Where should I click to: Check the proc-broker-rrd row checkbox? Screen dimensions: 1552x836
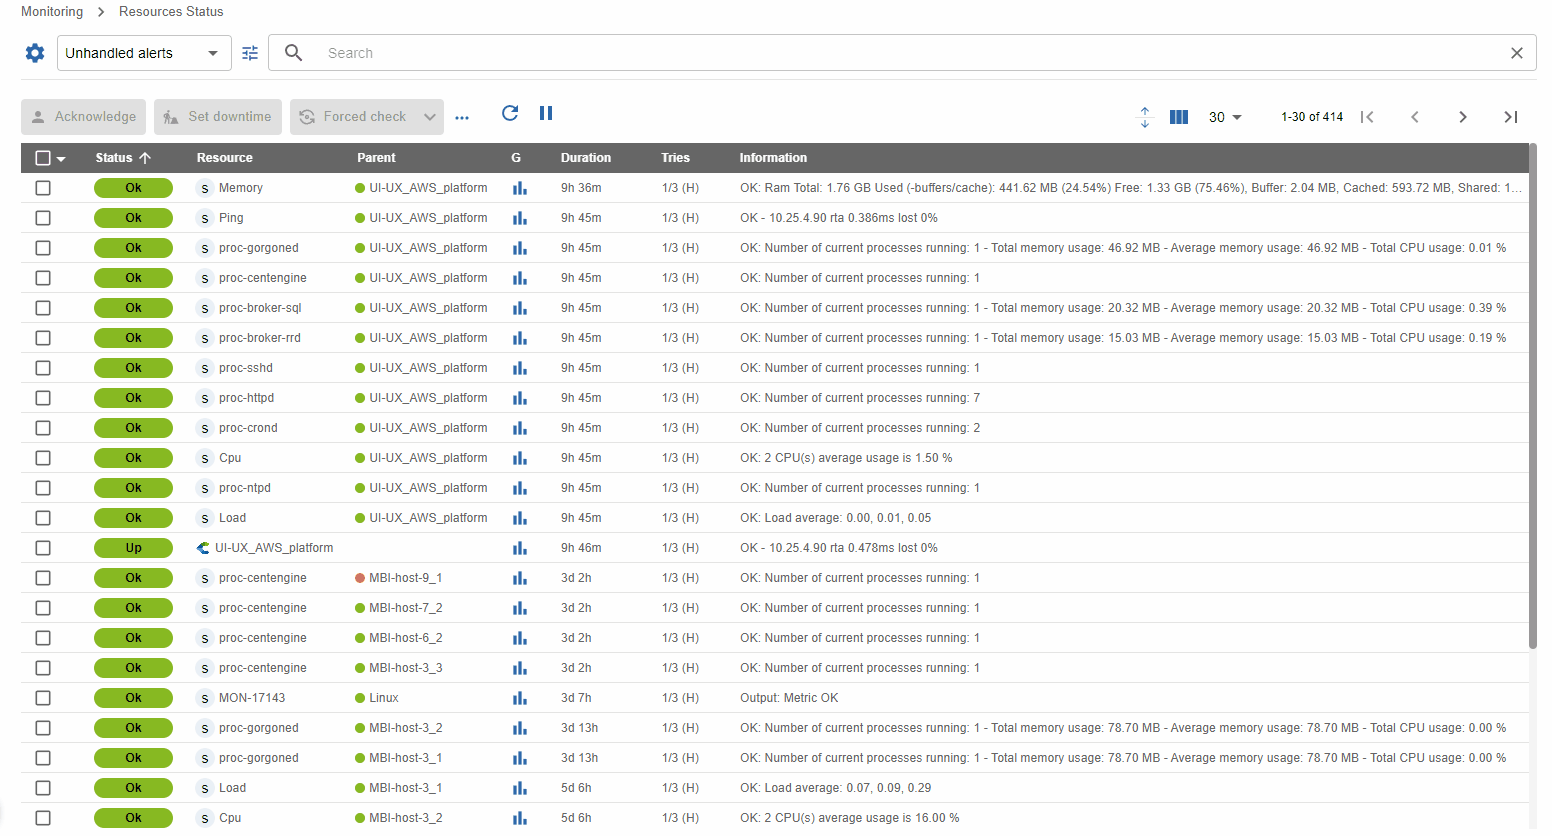43,338
